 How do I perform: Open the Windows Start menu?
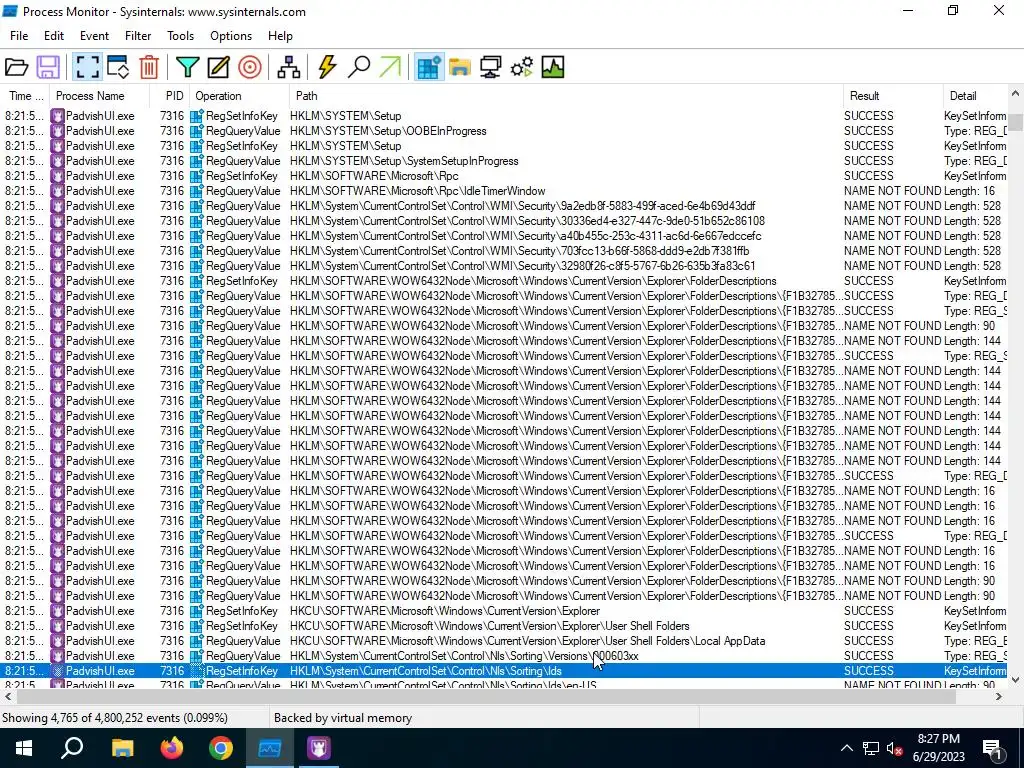[24, 748]
